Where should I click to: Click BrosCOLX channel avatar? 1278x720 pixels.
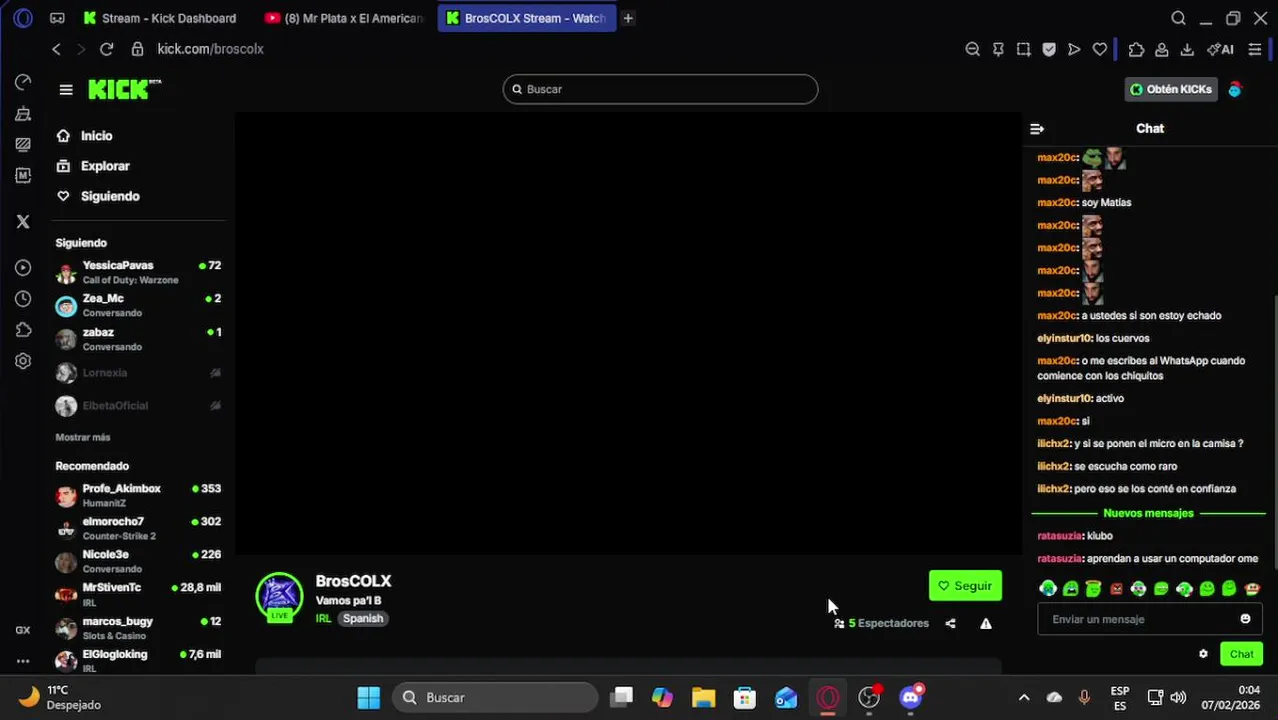pos(279,597)
